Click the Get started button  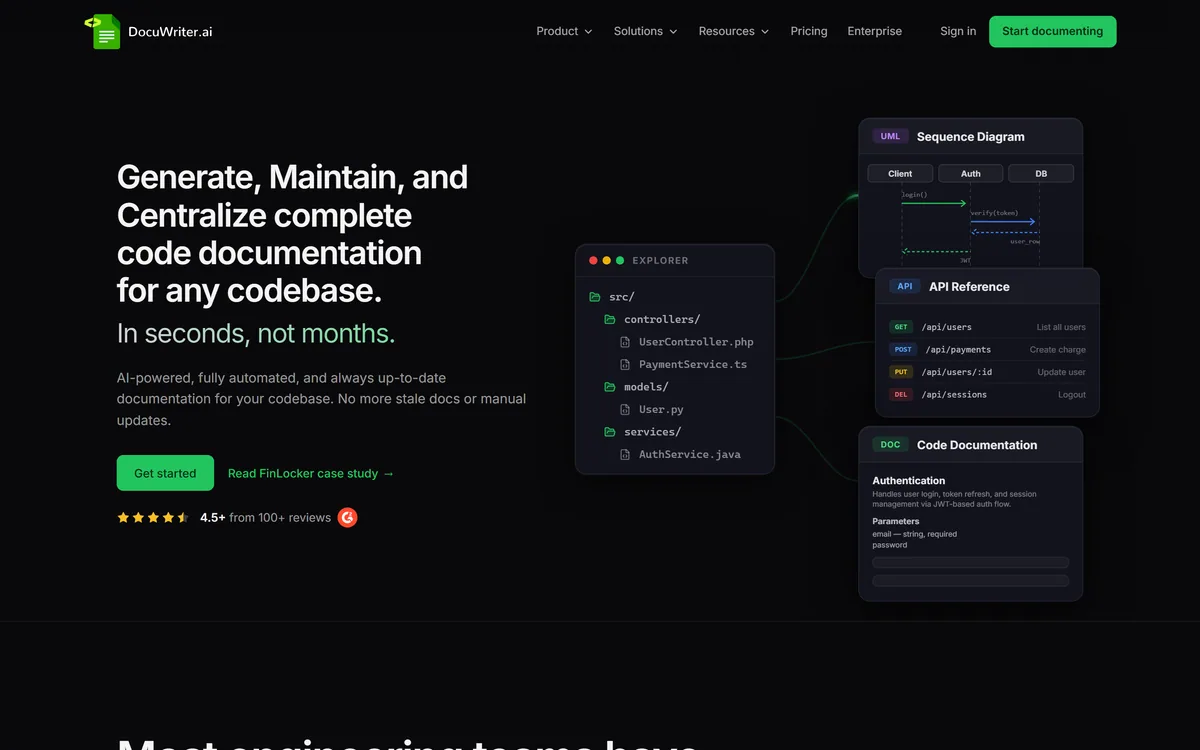165,473
